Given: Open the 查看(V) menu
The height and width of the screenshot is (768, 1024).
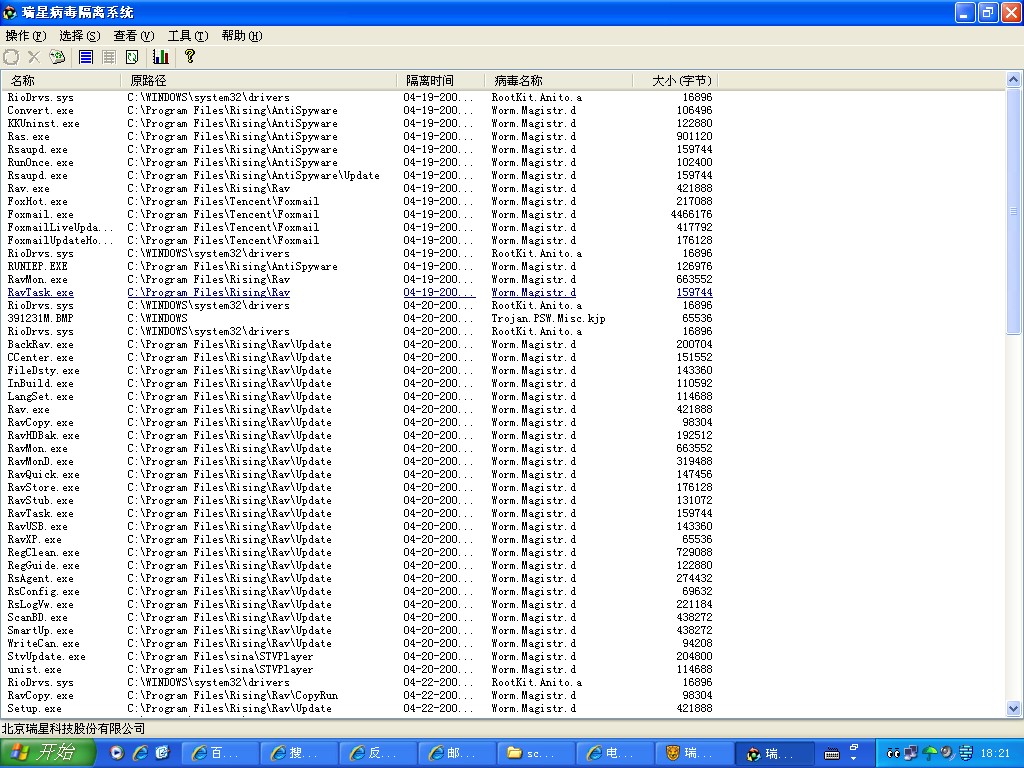Looking at the screenshot, I should pos(133,36).
